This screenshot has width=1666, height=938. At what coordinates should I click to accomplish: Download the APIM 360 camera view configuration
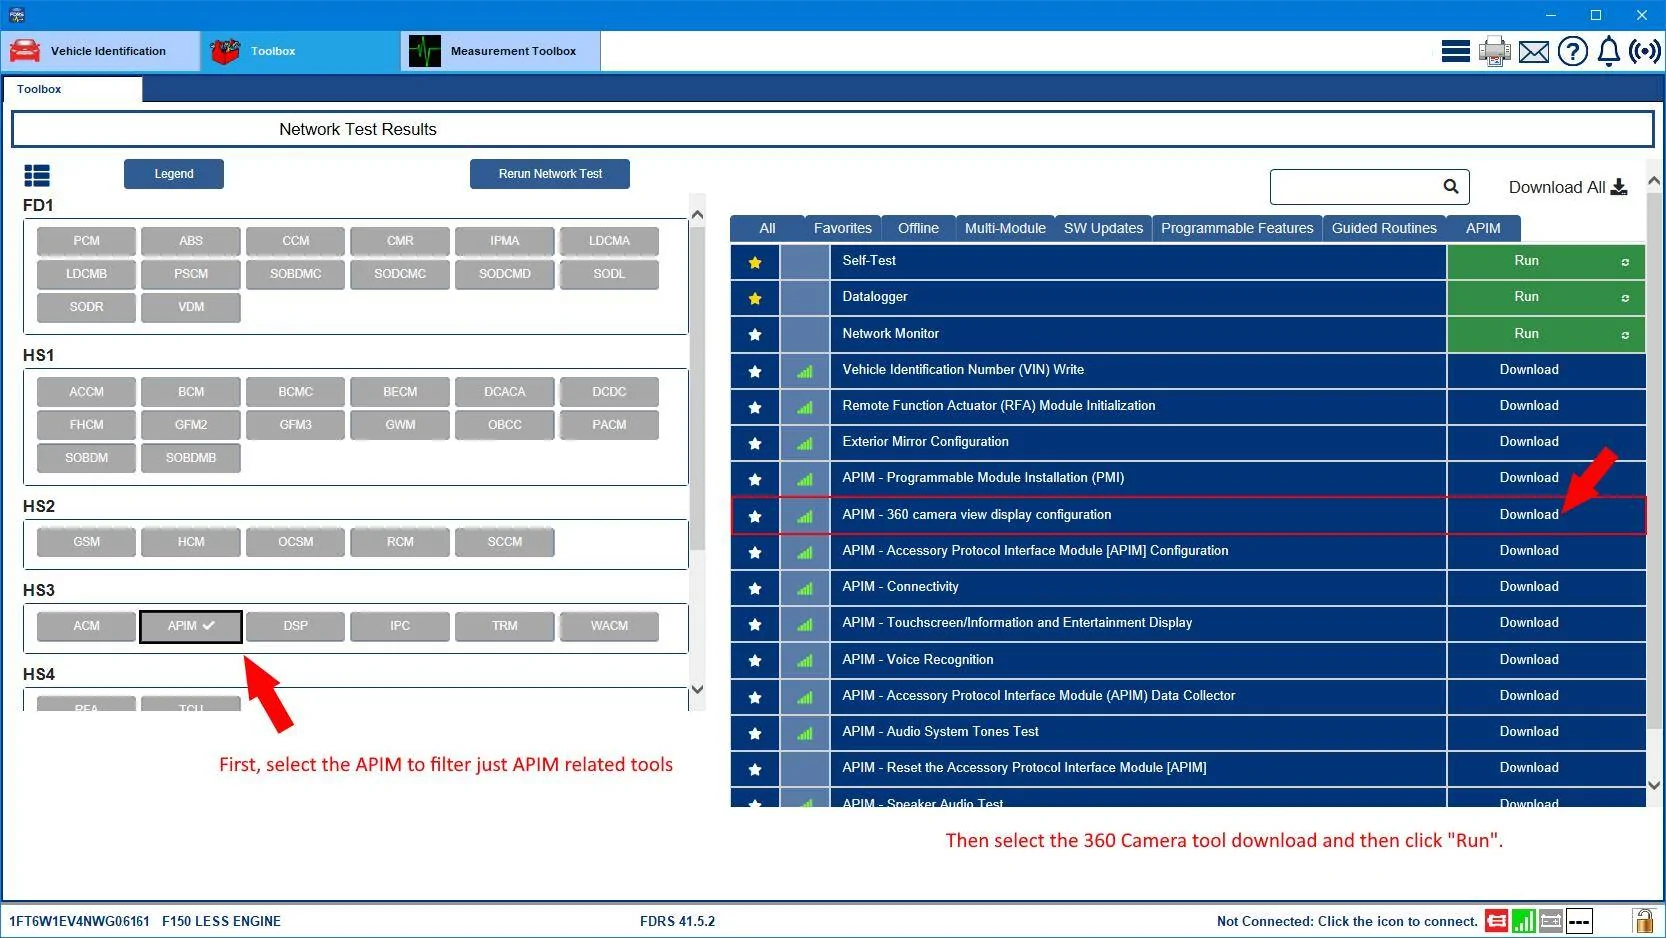[1528, 515]
